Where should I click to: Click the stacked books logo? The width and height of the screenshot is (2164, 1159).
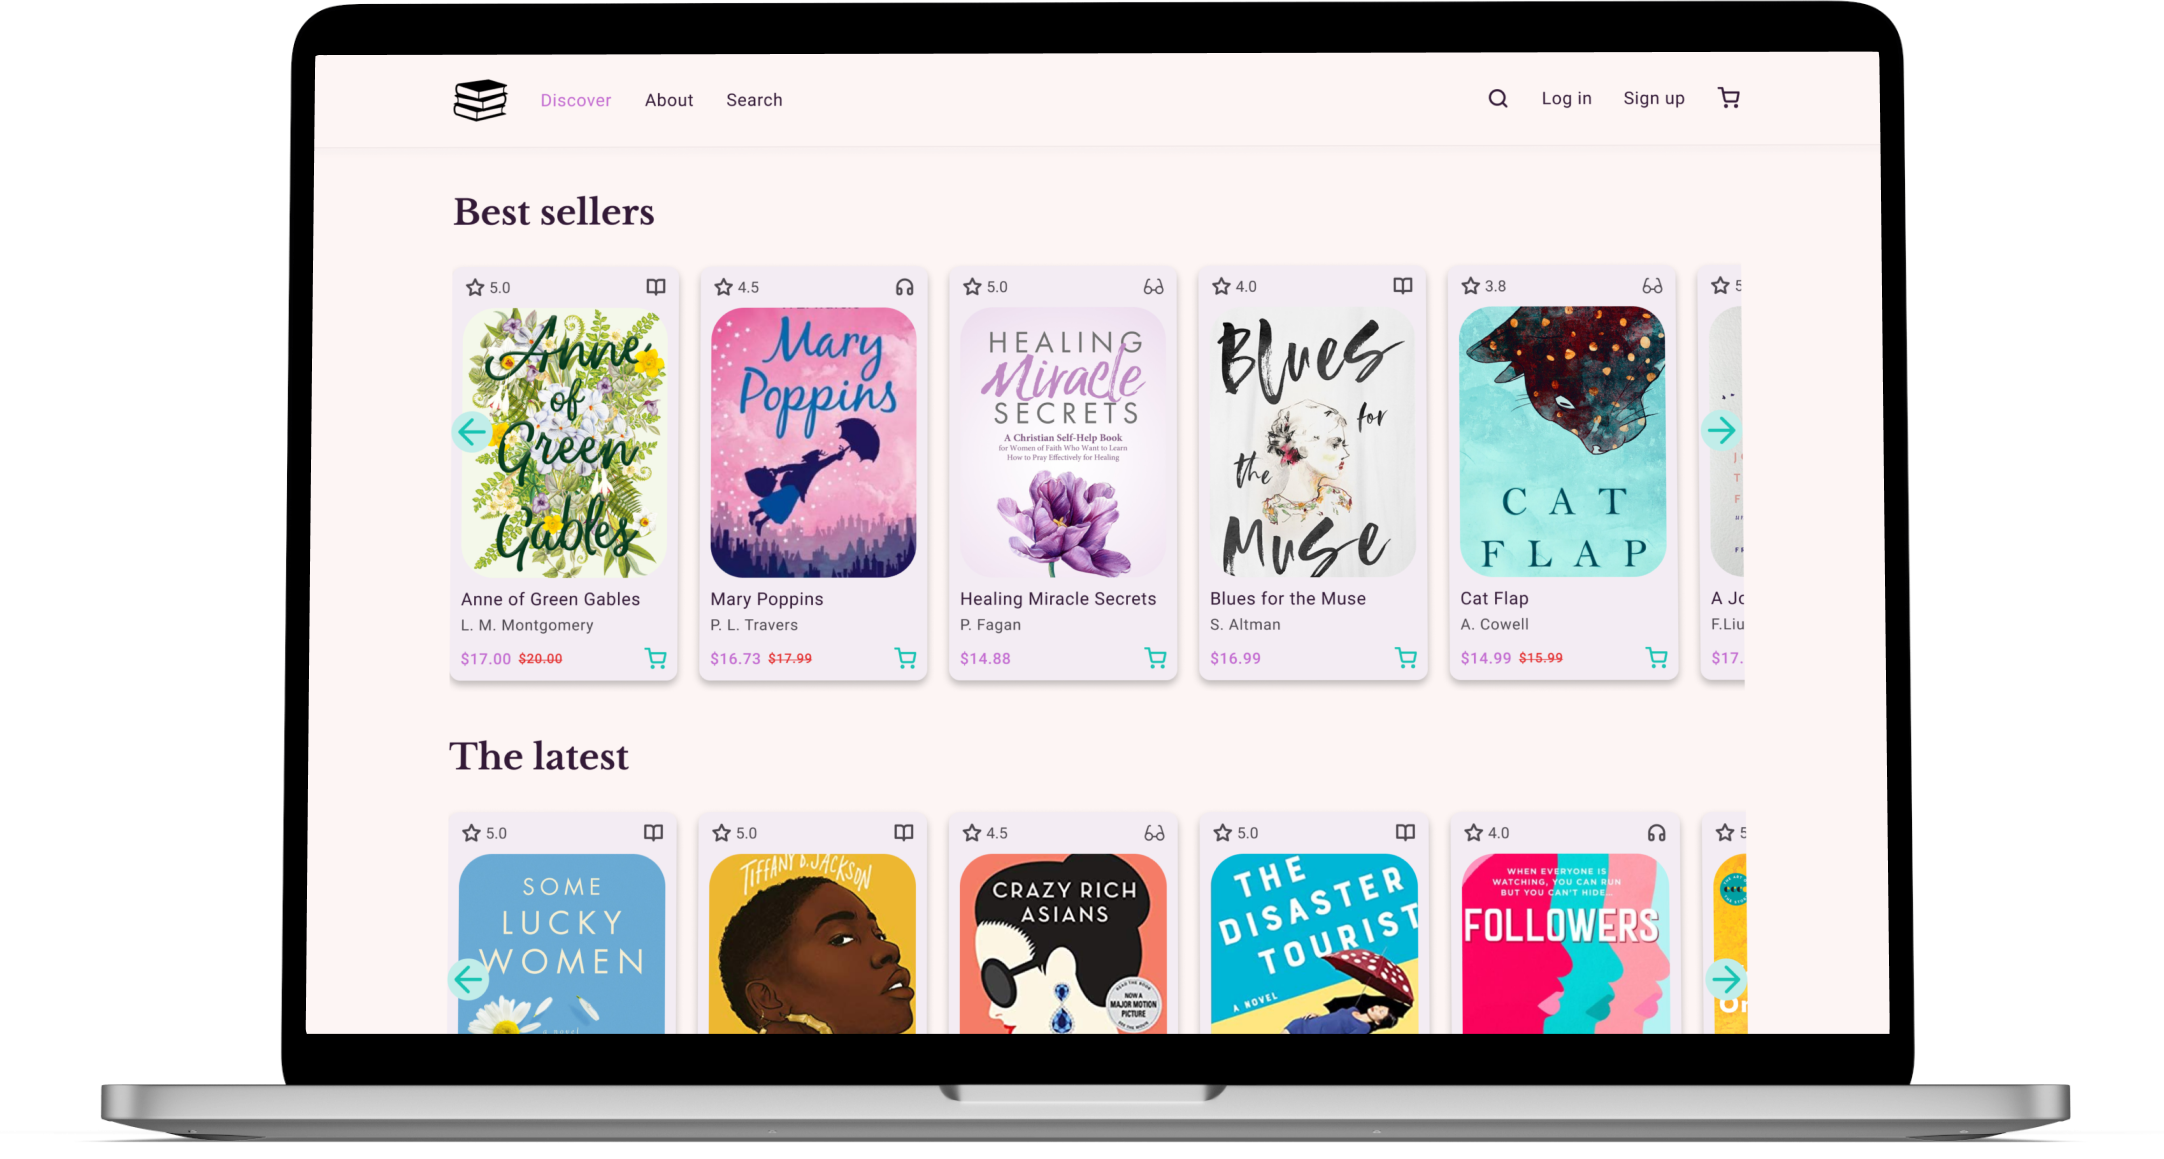(480, 100)
